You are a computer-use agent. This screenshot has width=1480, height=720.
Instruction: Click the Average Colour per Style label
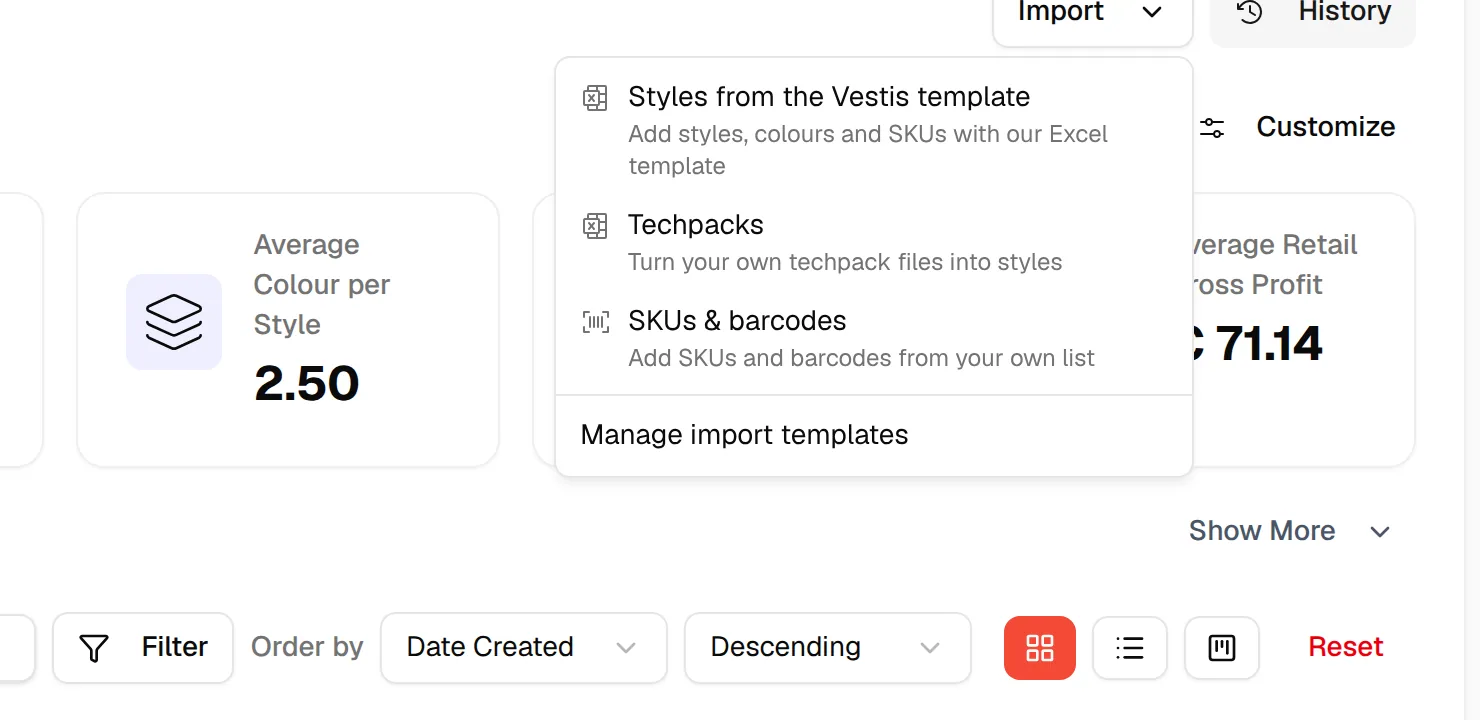tap(322, 285)
